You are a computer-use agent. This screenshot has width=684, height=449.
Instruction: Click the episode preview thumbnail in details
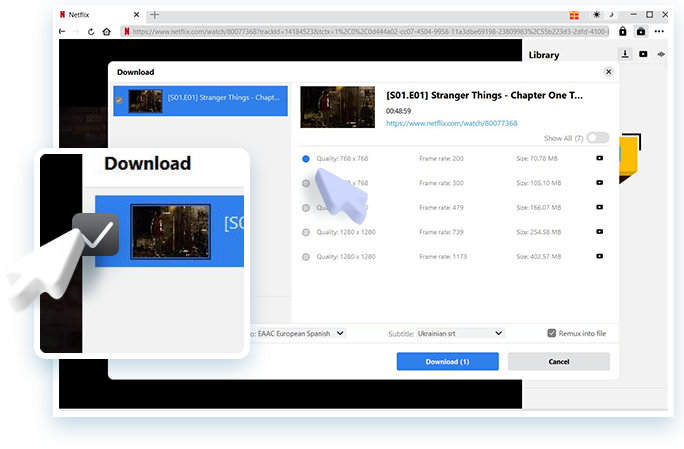coord(337,107)
